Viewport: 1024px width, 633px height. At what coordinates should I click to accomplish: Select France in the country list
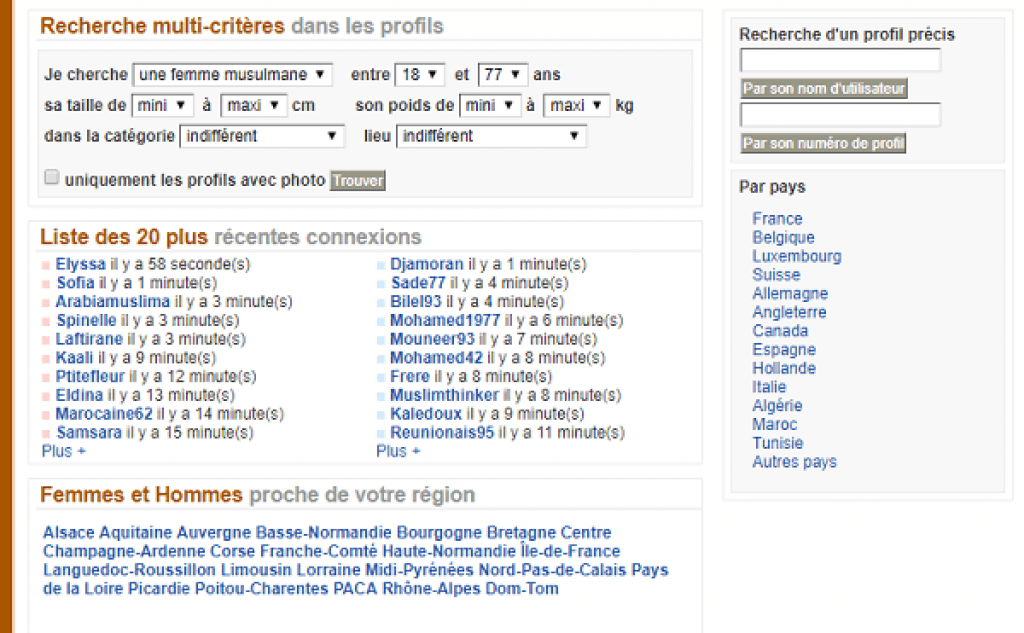pyautogui.click(x=777, y=219)
